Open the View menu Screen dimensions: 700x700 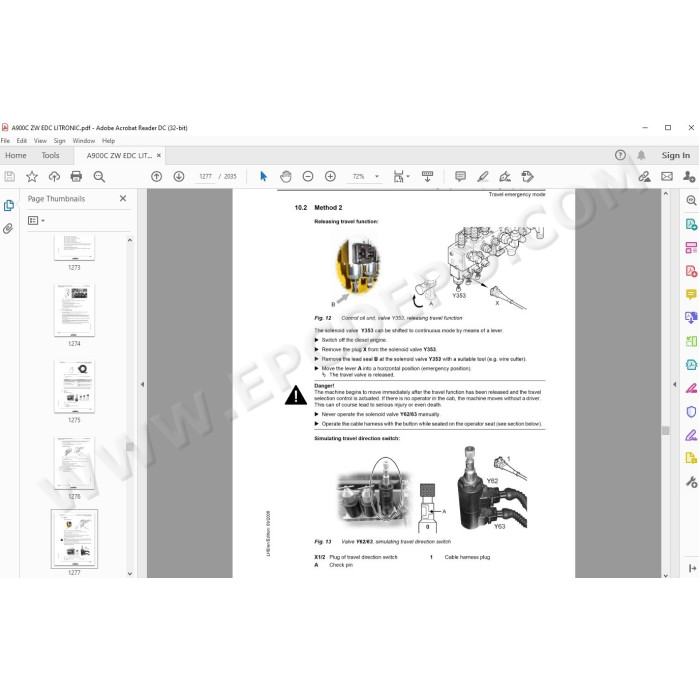(x=40, y=141)
